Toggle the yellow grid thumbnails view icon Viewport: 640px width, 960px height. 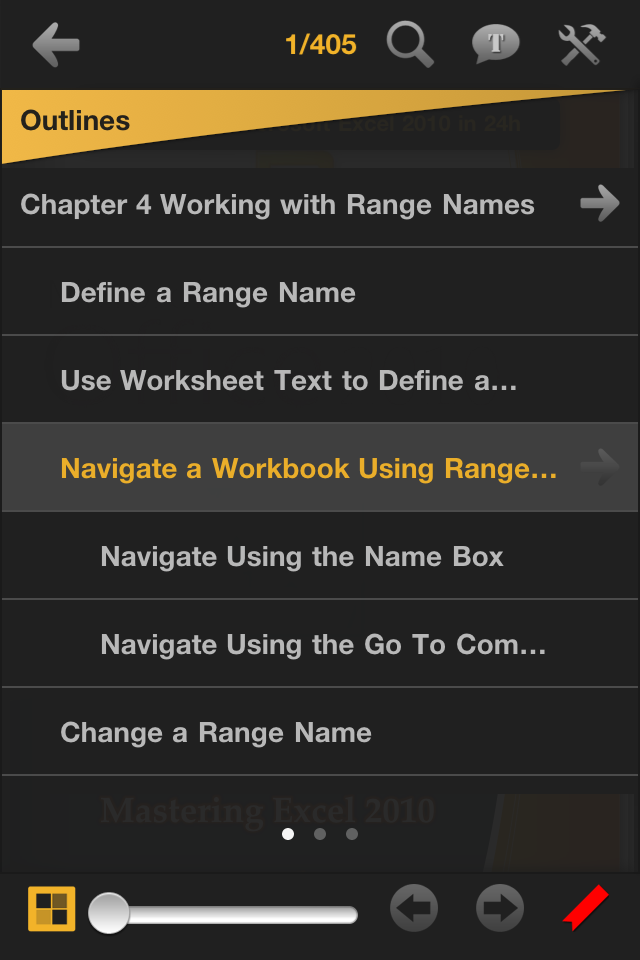pyautogui.click(x=52, y=909)
